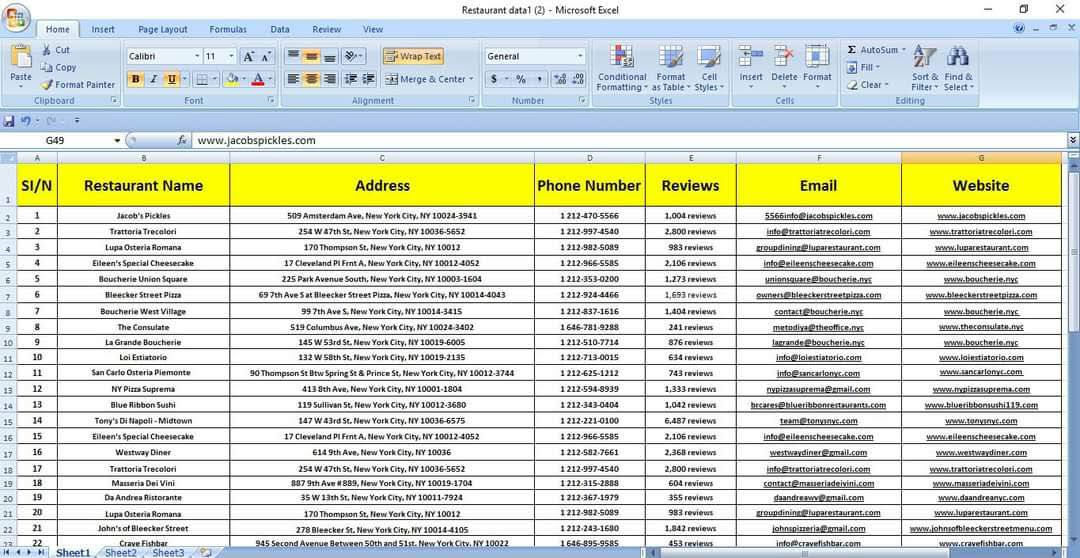
Task: Toggle Top Align vertical alignment
Action: 293,56
